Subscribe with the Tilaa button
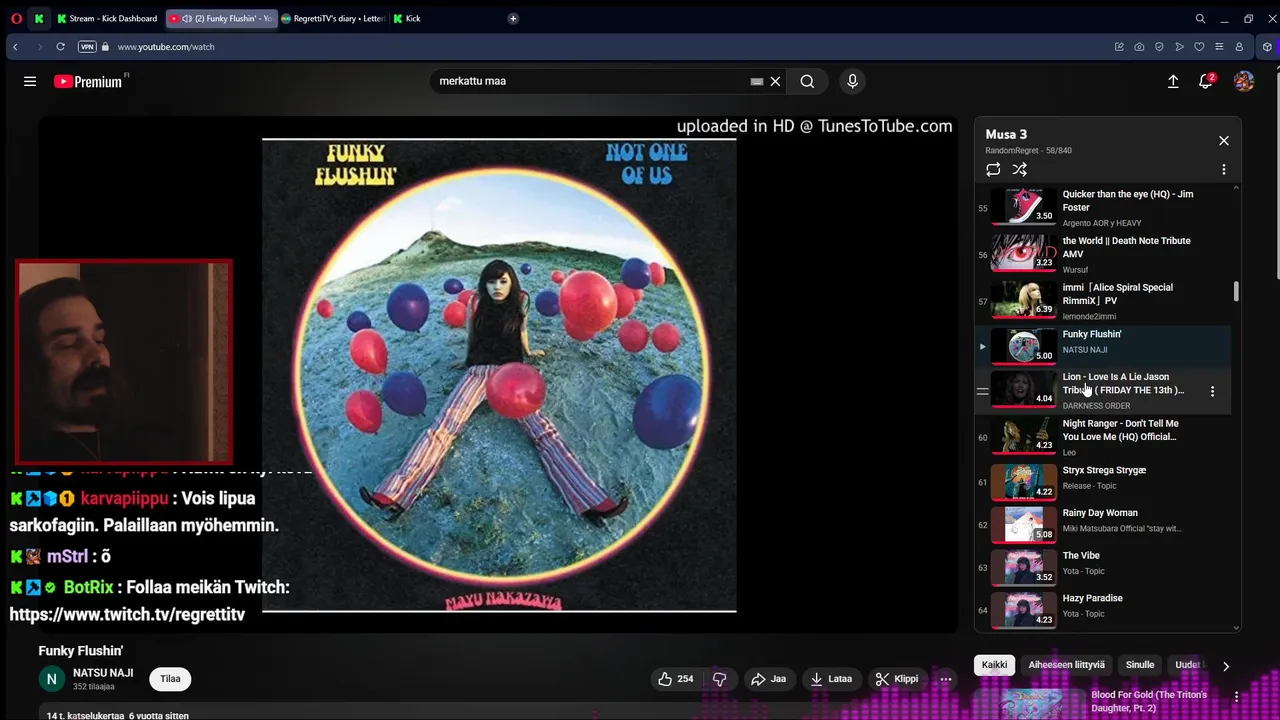1280x720 pixels. pos(171,679)
